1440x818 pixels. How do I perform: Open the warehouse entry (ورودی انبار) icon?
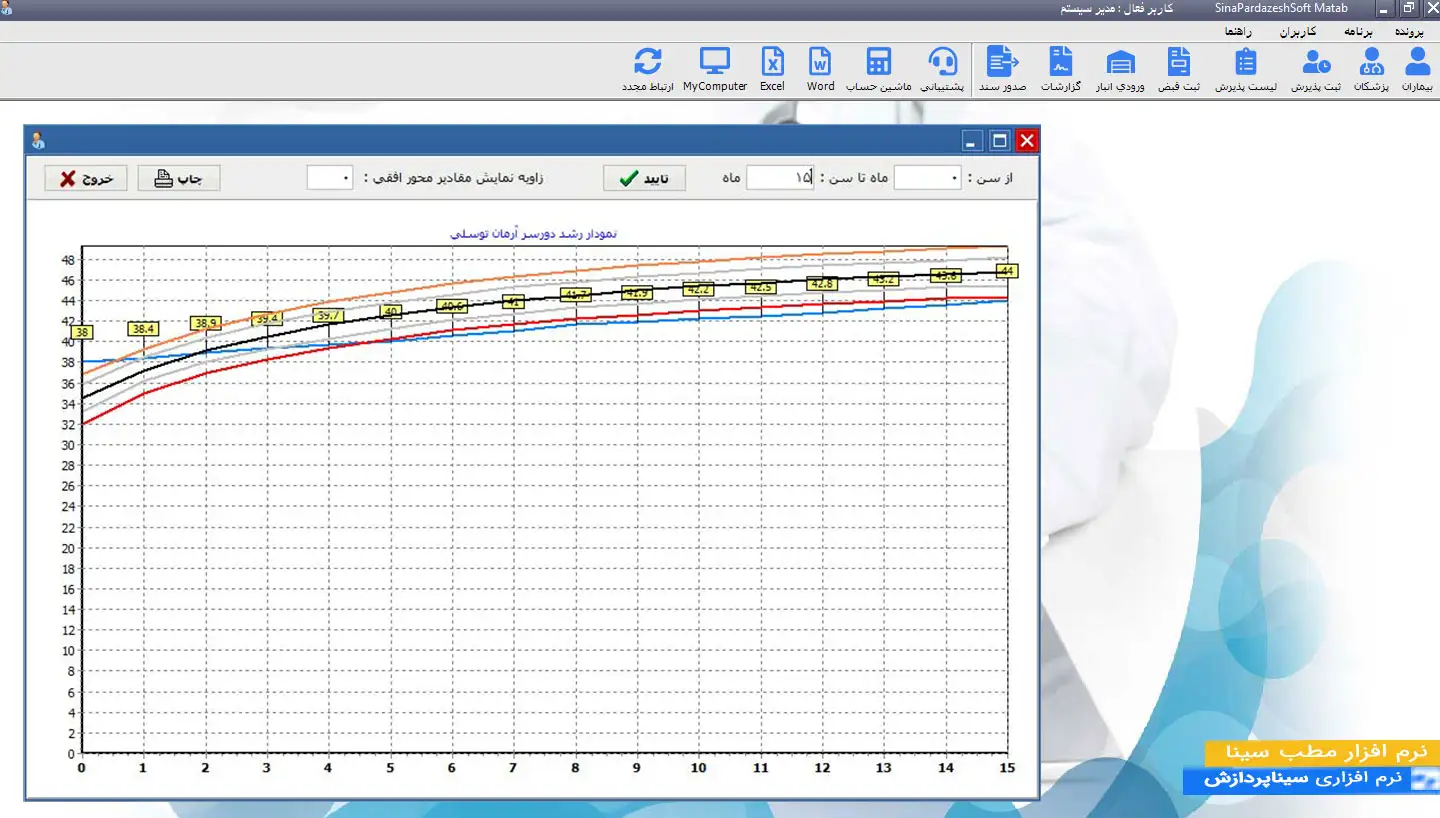tap(1121, 69)
